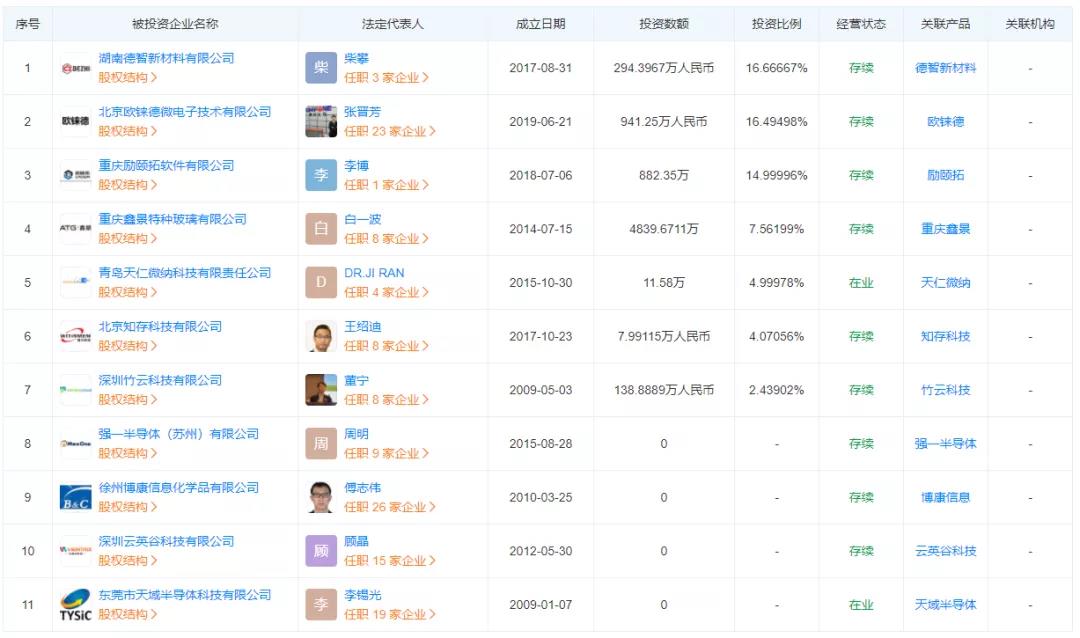
Task: Open company link 重庆励颐拓软件有限公司
Action: pos(166,166)
